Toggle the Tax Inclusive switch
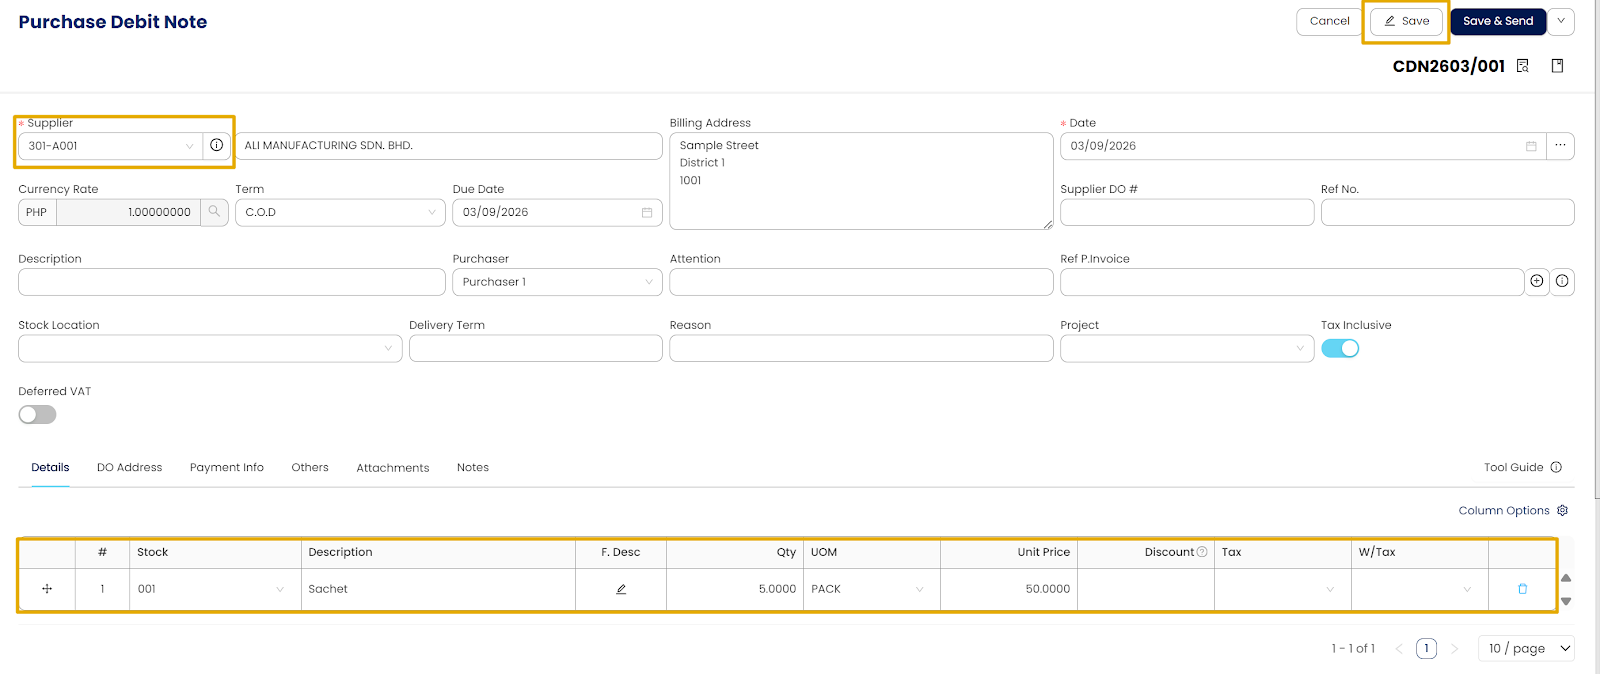 pos(1340,349)
